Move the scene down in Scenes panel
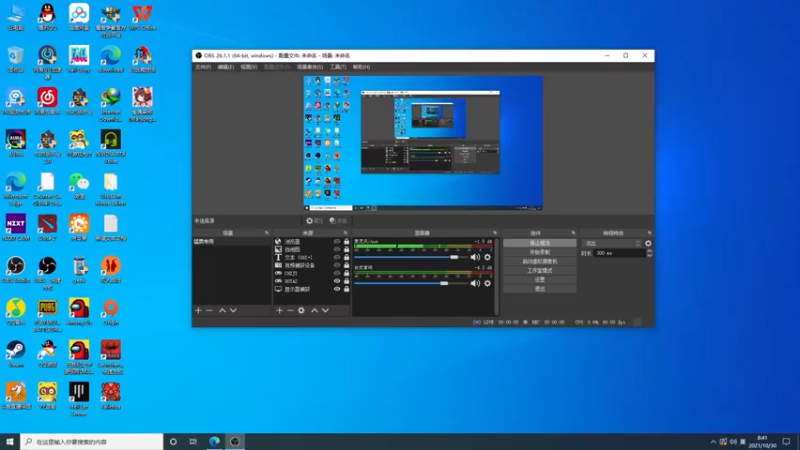 pos(233,310)
